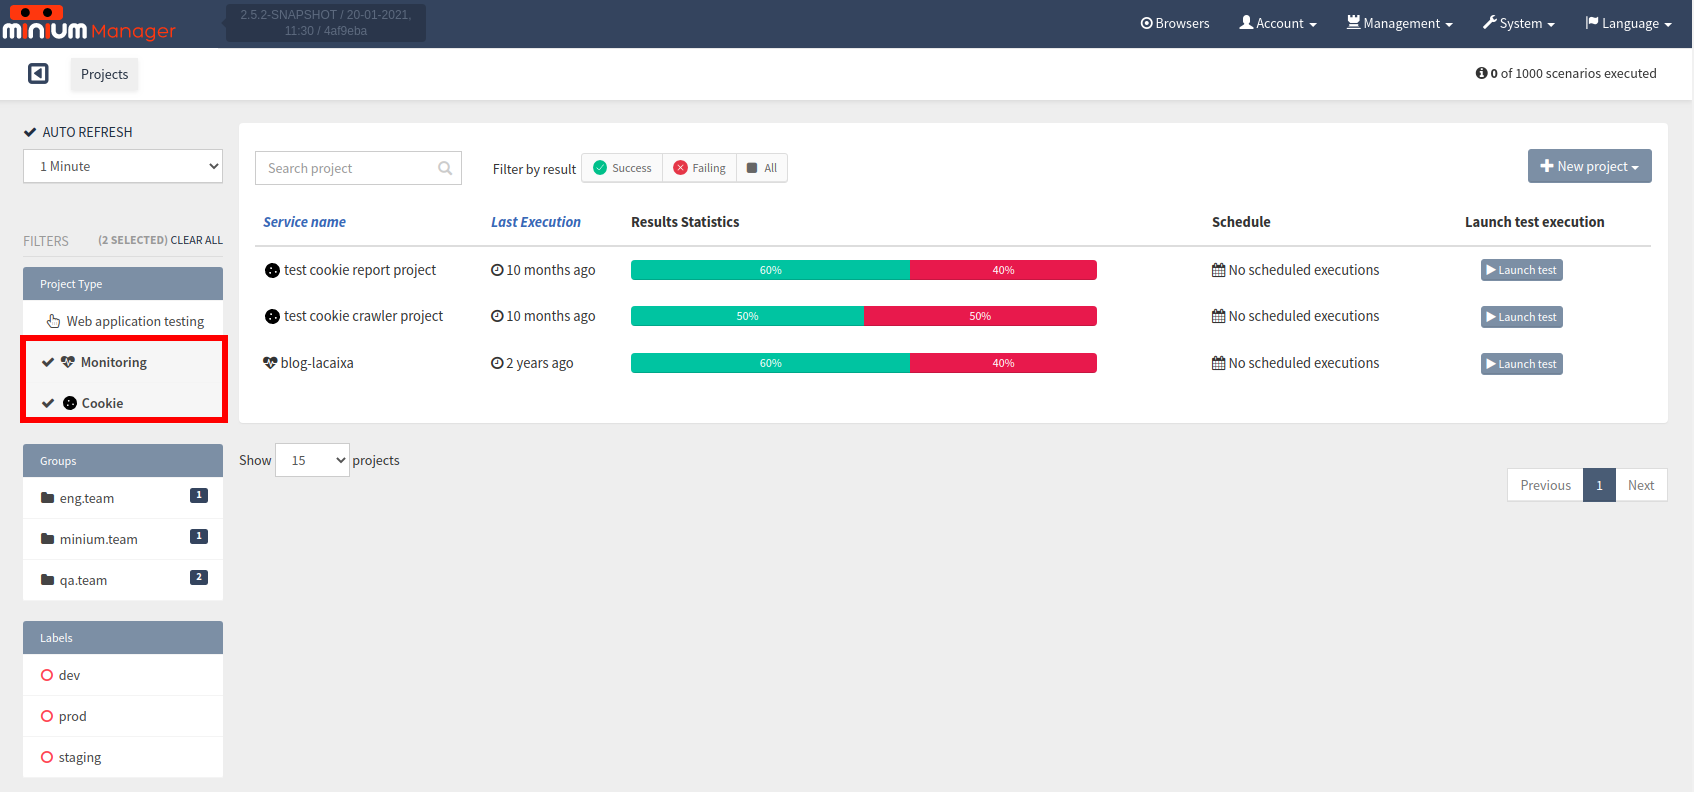Screen dimensions: 1694x792
Task: Launch test for test cookie crawler project
Action: [x=1521, y=317]
